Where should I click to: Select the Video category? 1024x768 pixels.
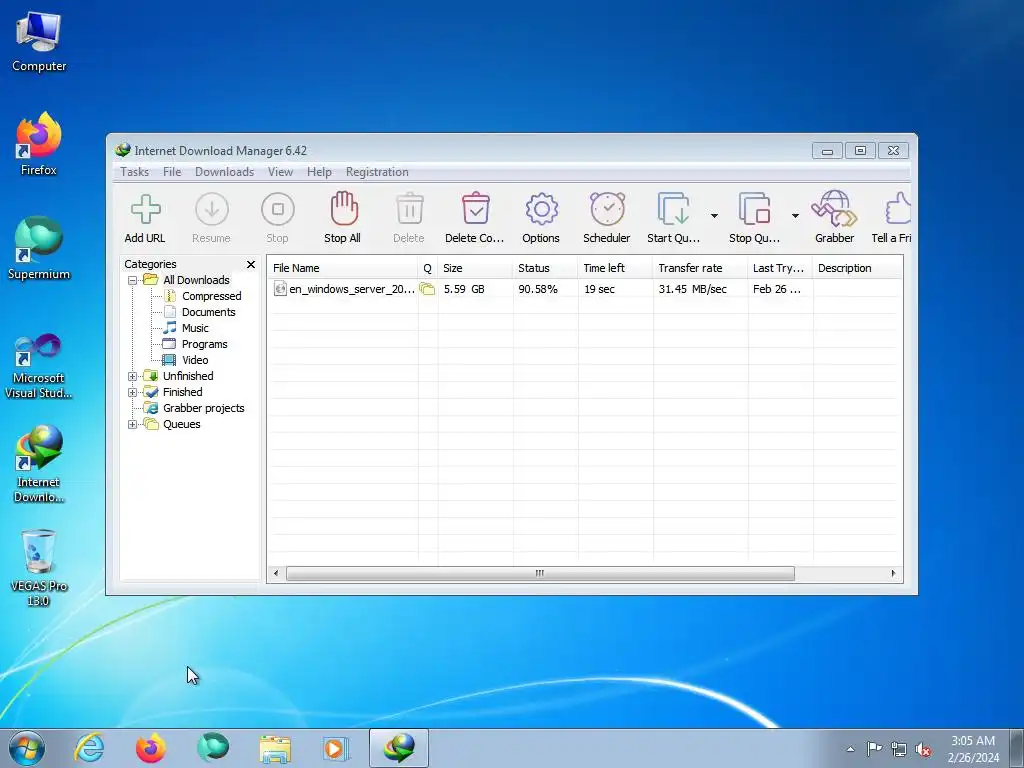coord(195,360)
